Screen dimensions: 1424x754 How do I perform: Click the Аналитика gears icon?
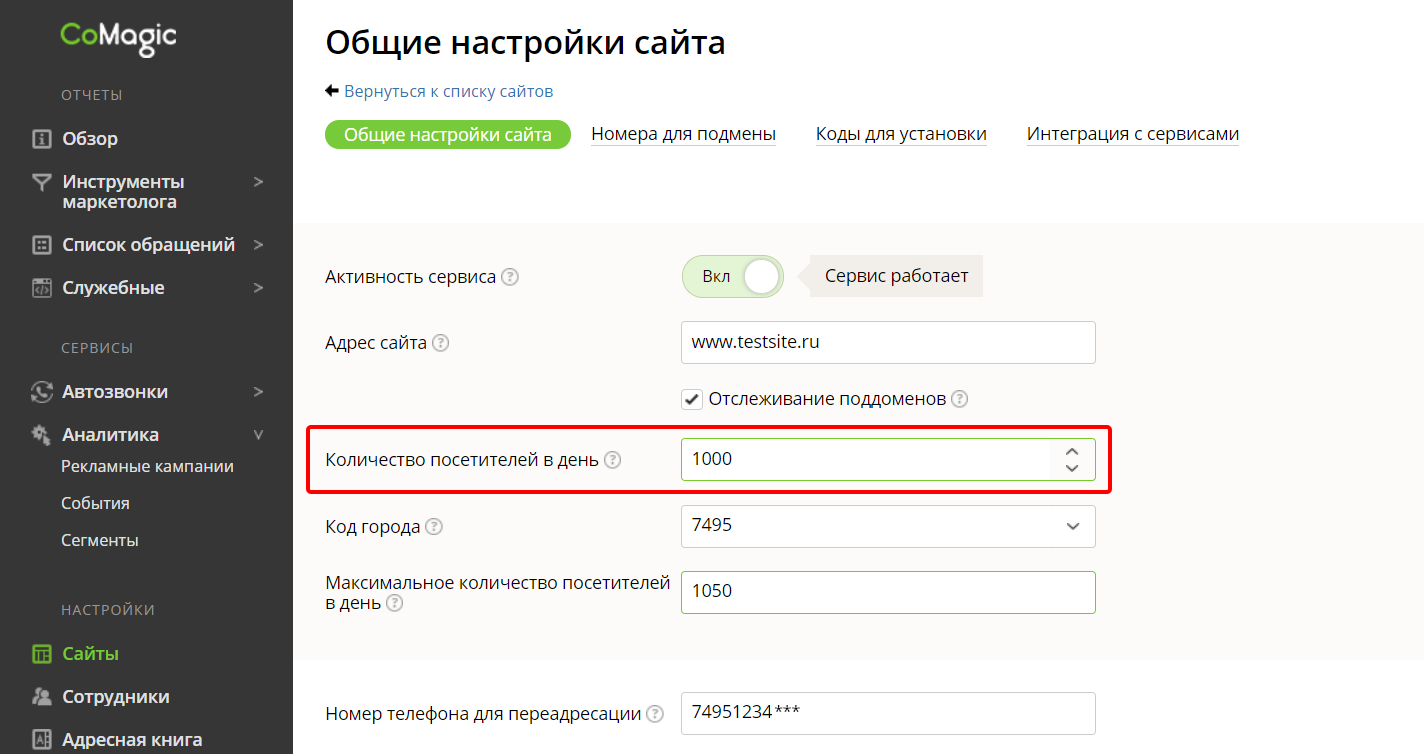pyautogui.click(x=41, y=435)
